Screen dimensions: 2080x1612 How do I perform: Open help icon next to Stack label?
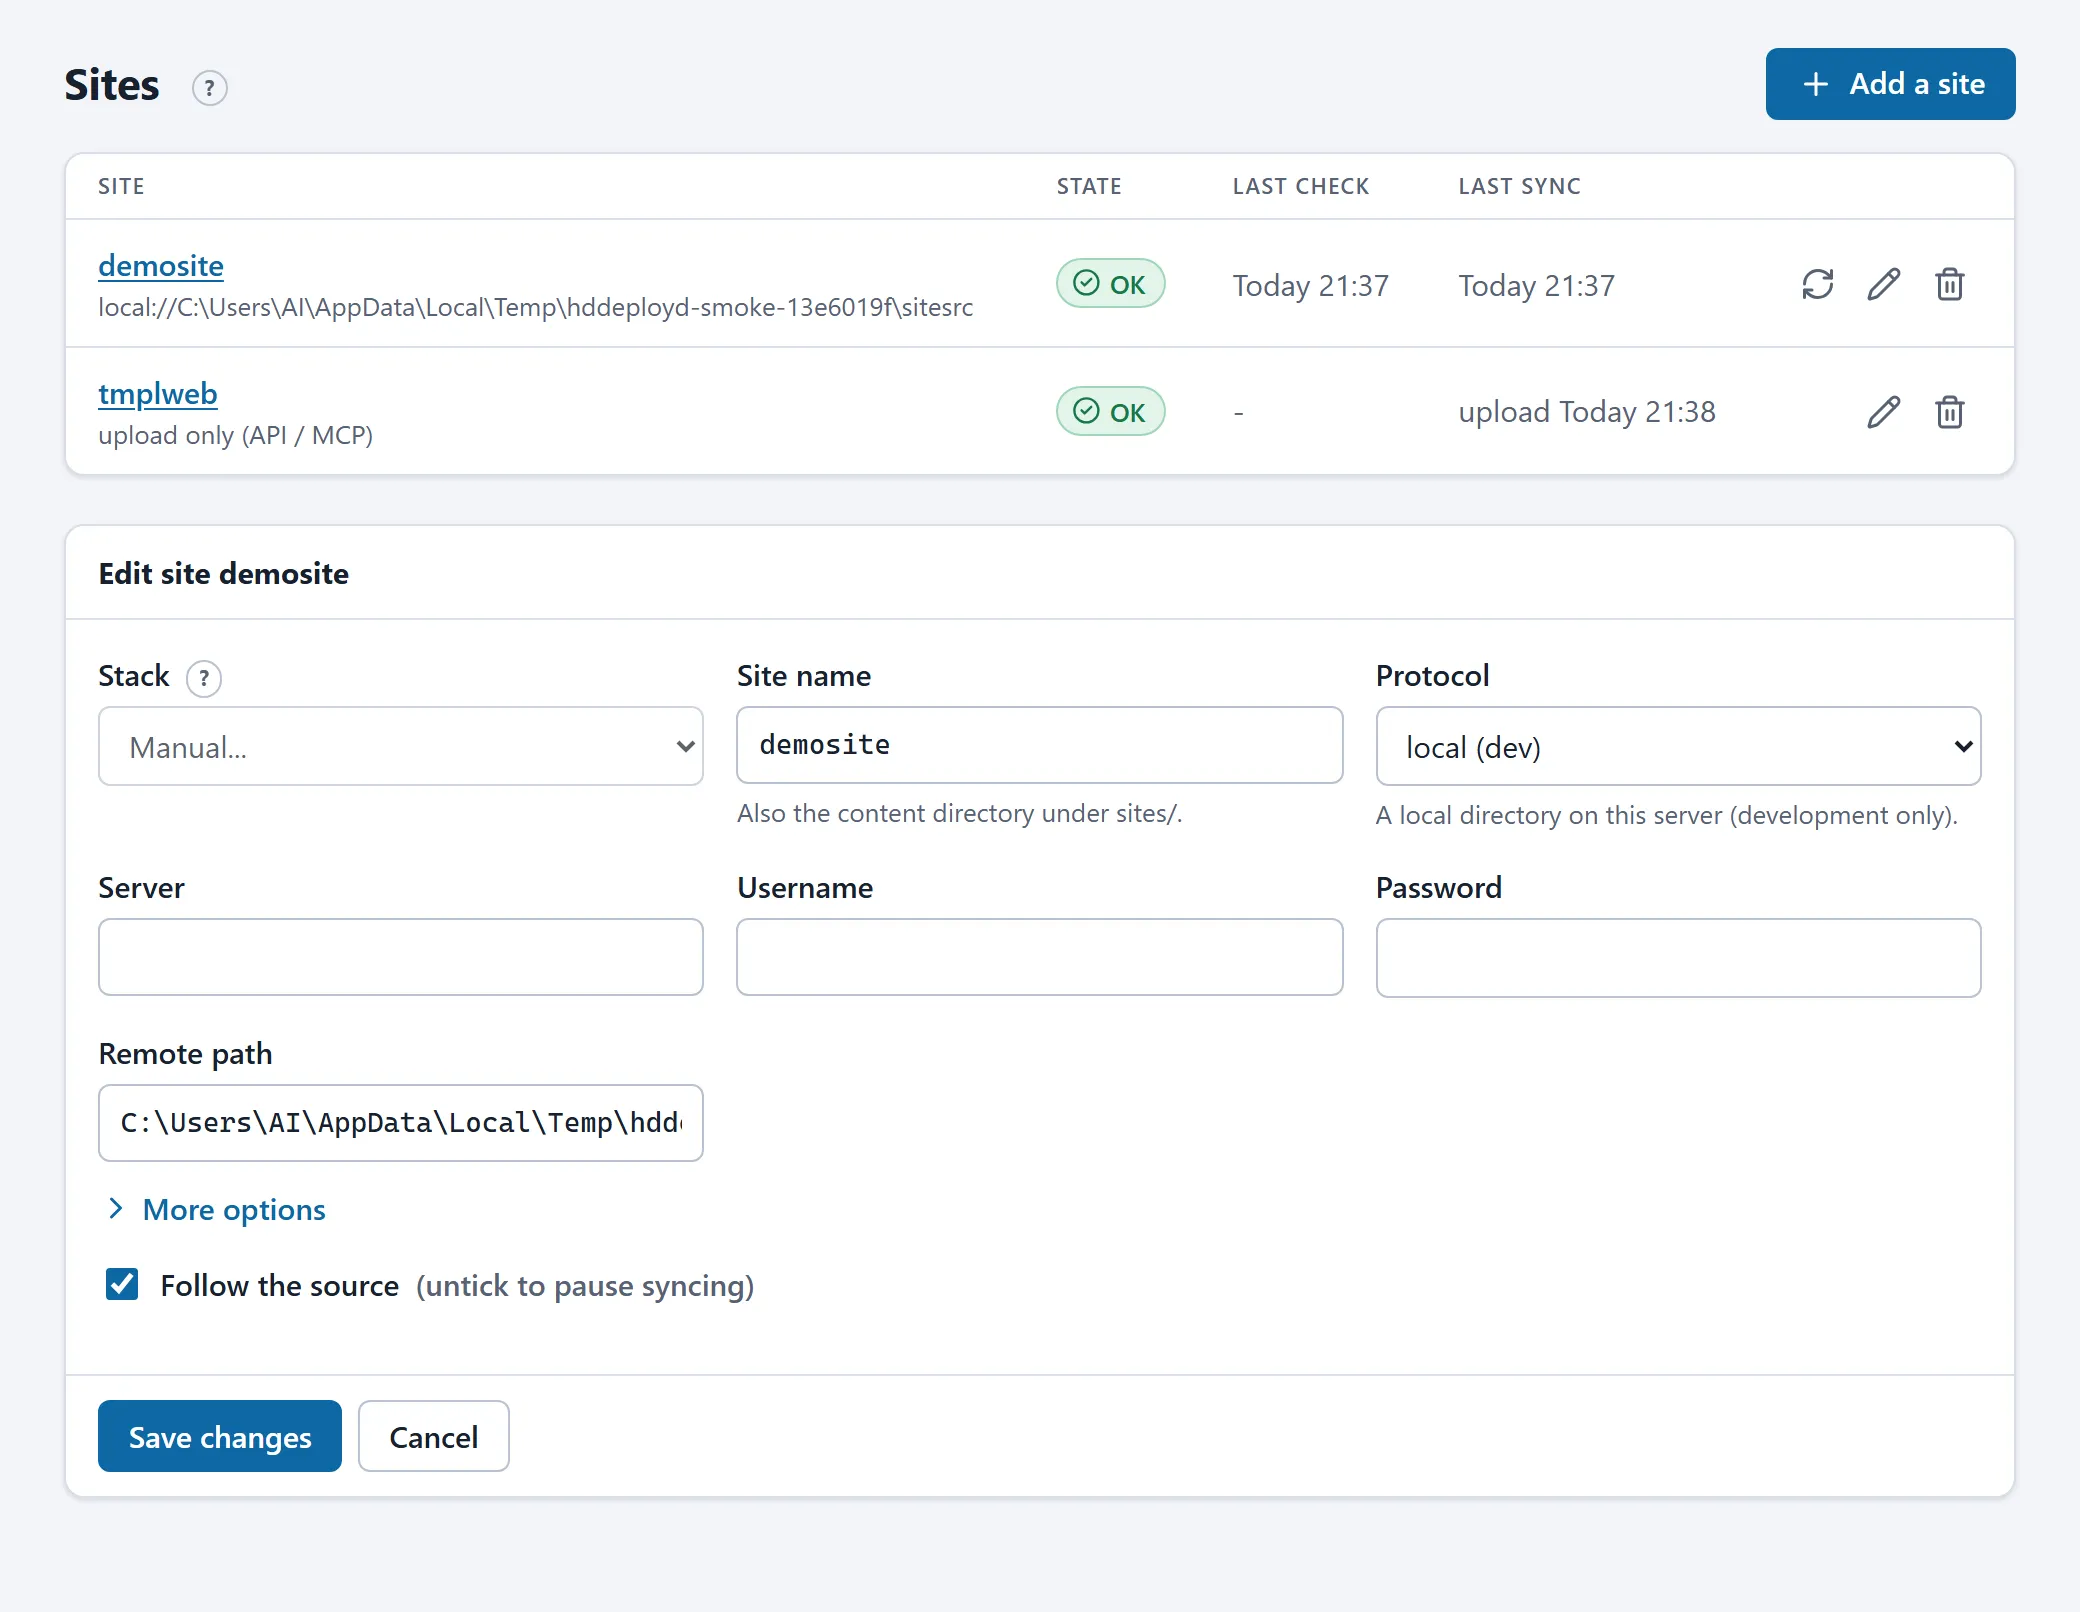(204, 678)
